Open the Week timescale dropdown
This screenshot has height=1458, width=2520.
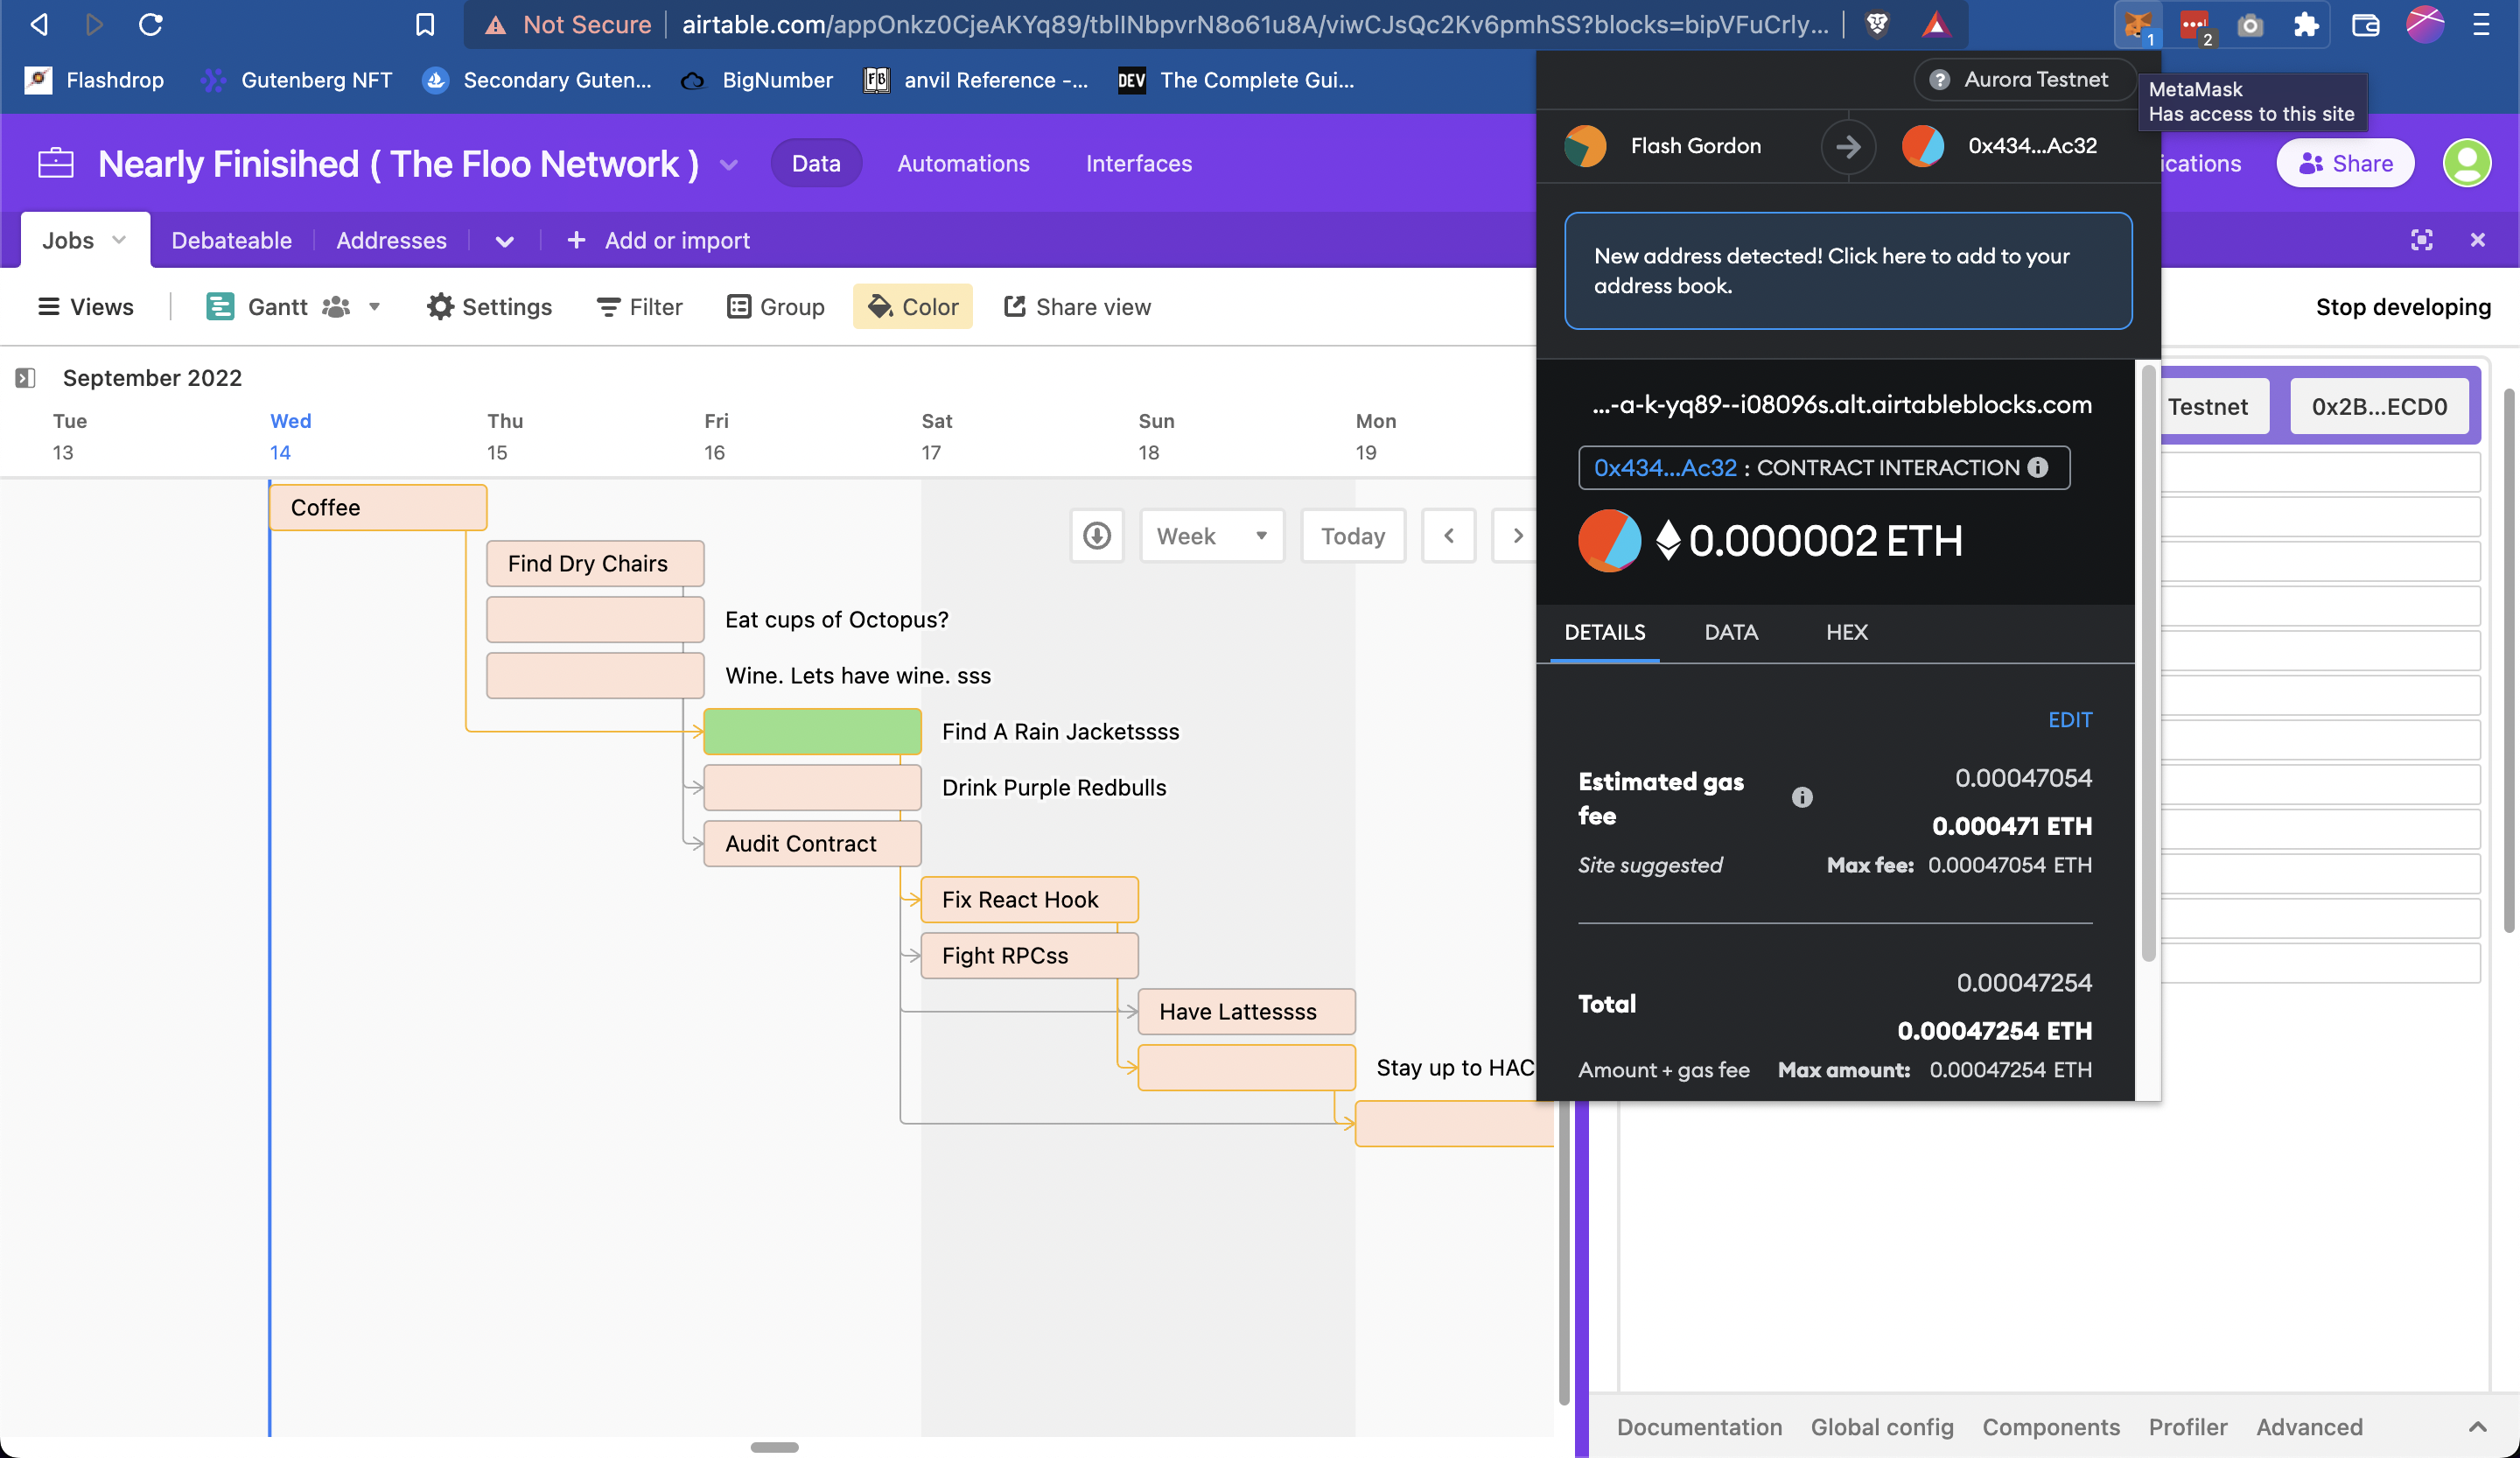click(x=1211, y=536)
